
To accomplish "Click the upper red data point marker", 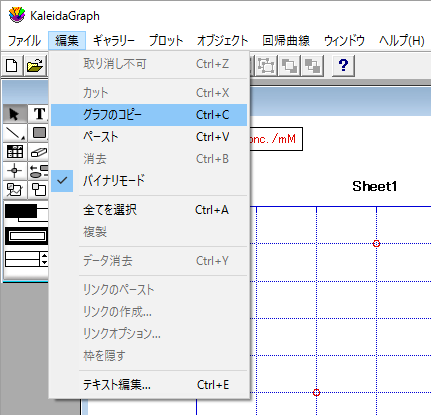I will (x=376, y=244).
